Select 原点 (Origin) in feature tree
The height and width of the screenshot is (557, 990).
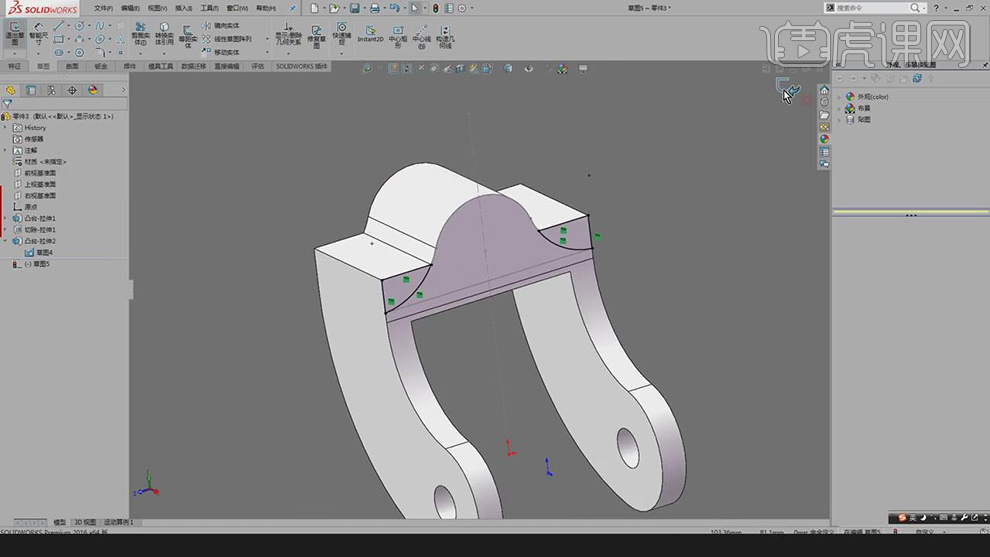[x=25, y=207]
